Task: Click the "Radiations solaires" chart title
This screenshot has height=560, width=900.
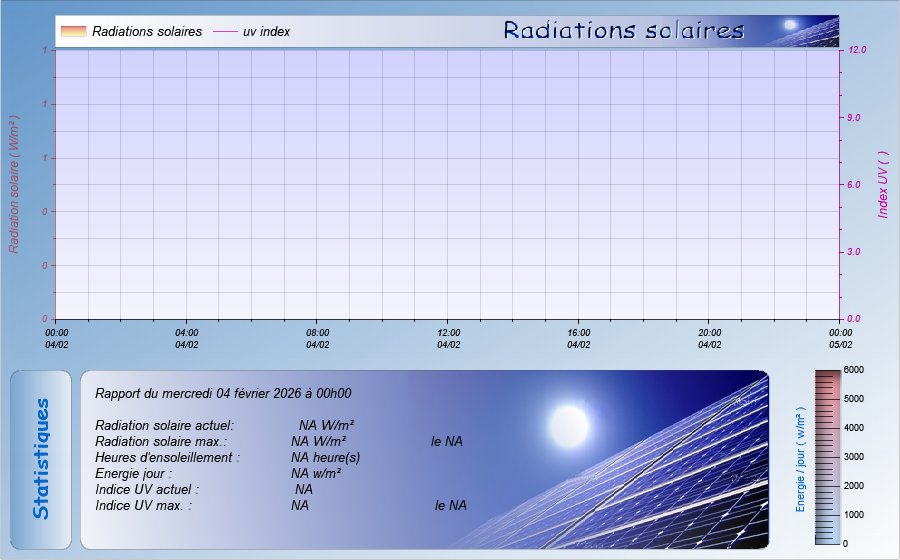Action: (x=623, y=31)
